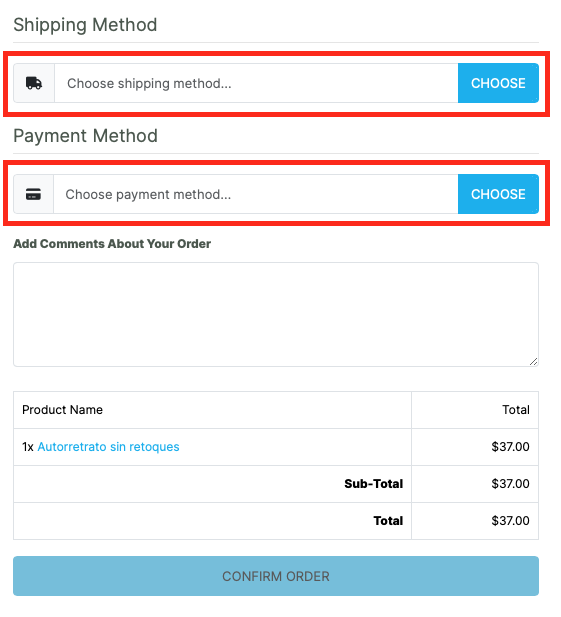Click the Sub-Total label

(x=373, y=484)
